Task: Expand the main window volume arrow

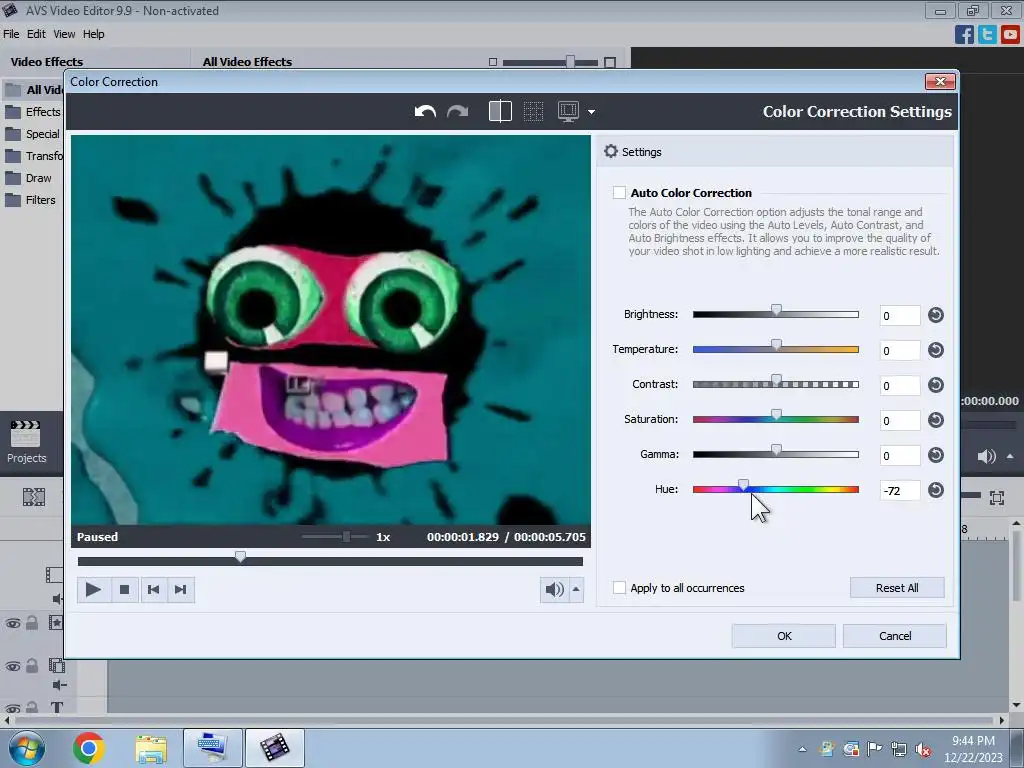Action: point(1010,456)
